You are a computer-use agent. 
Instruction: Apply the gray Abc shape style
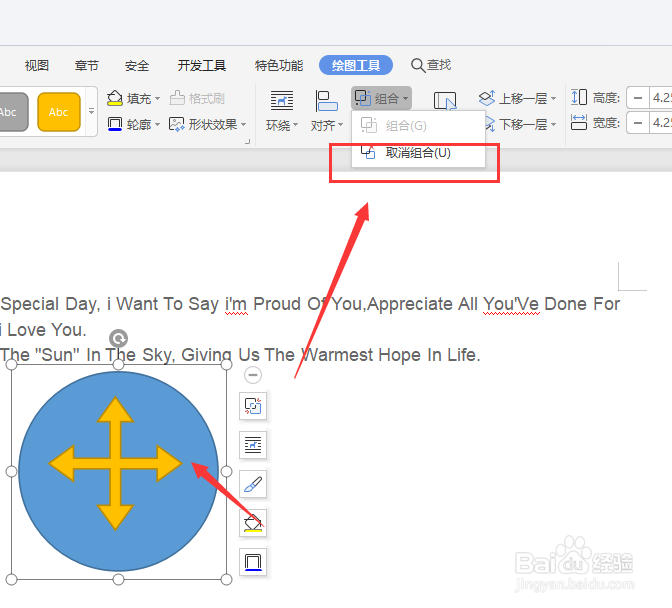13,112
